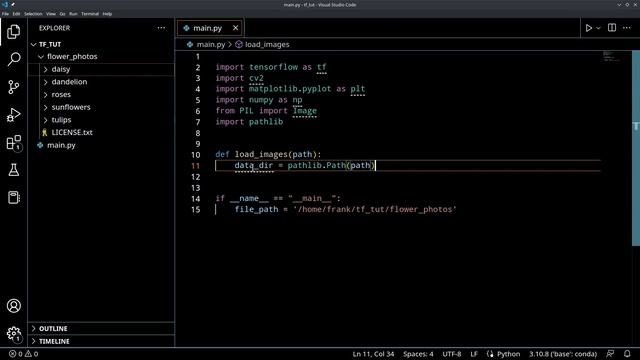Open run options dropdown arrow

(598, 28)
